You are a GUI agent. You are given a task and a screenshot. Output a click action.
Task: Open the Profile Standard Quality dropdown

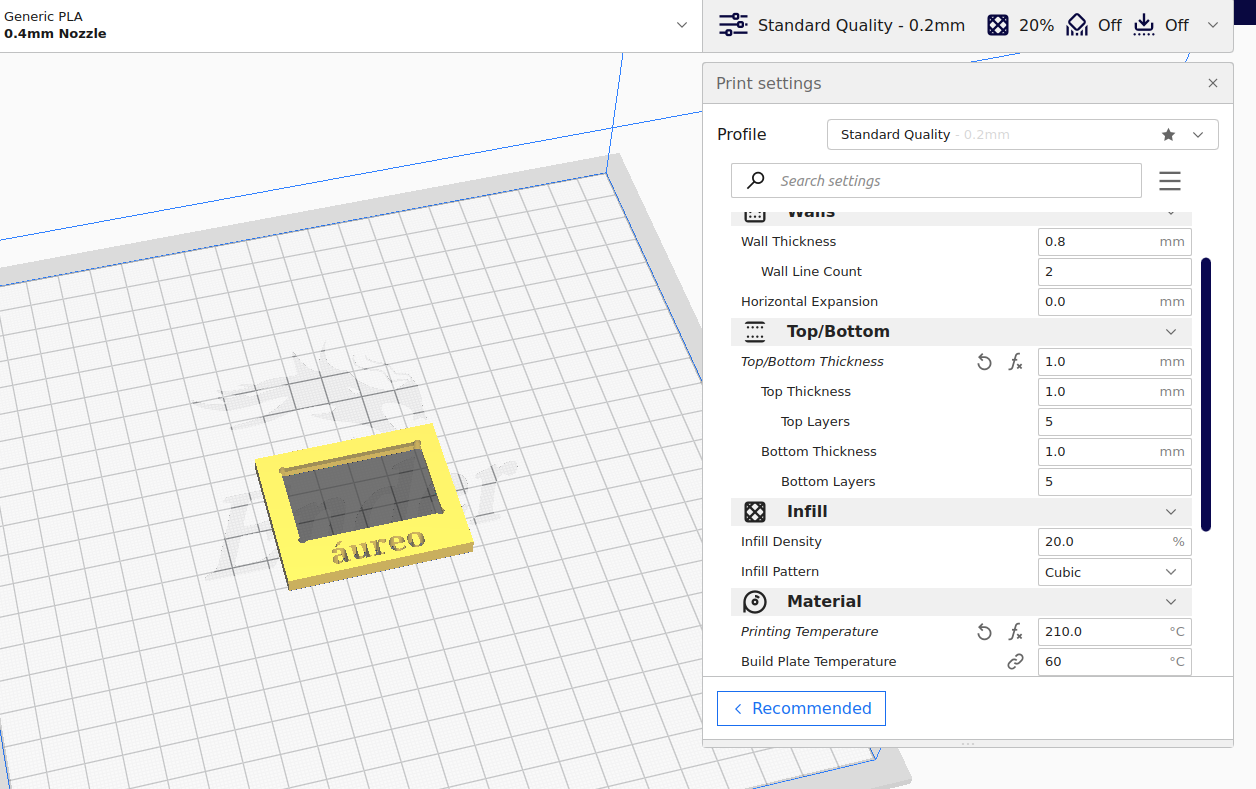[1022, 134]
